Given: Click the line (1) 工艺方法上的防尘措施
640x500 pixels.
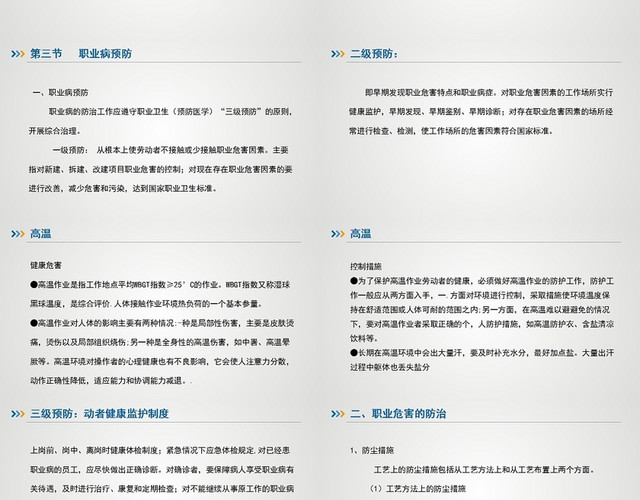Looking at the screenshot, I should click(418, 489).
